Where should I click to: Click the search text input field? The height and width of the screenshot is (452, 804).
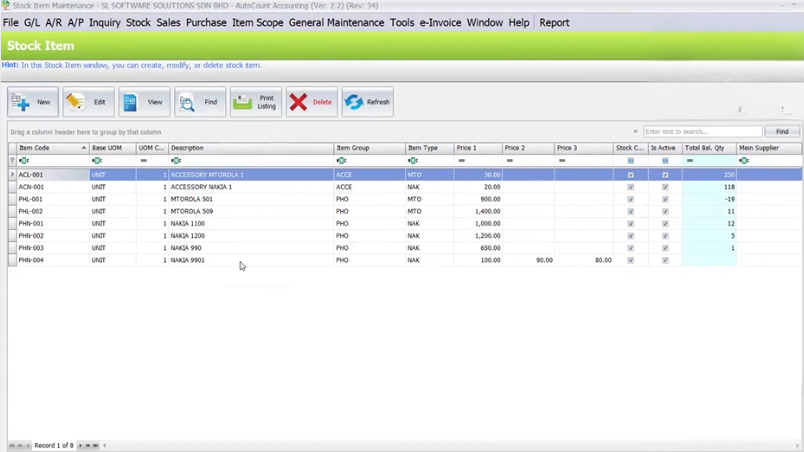click(702, 132)
